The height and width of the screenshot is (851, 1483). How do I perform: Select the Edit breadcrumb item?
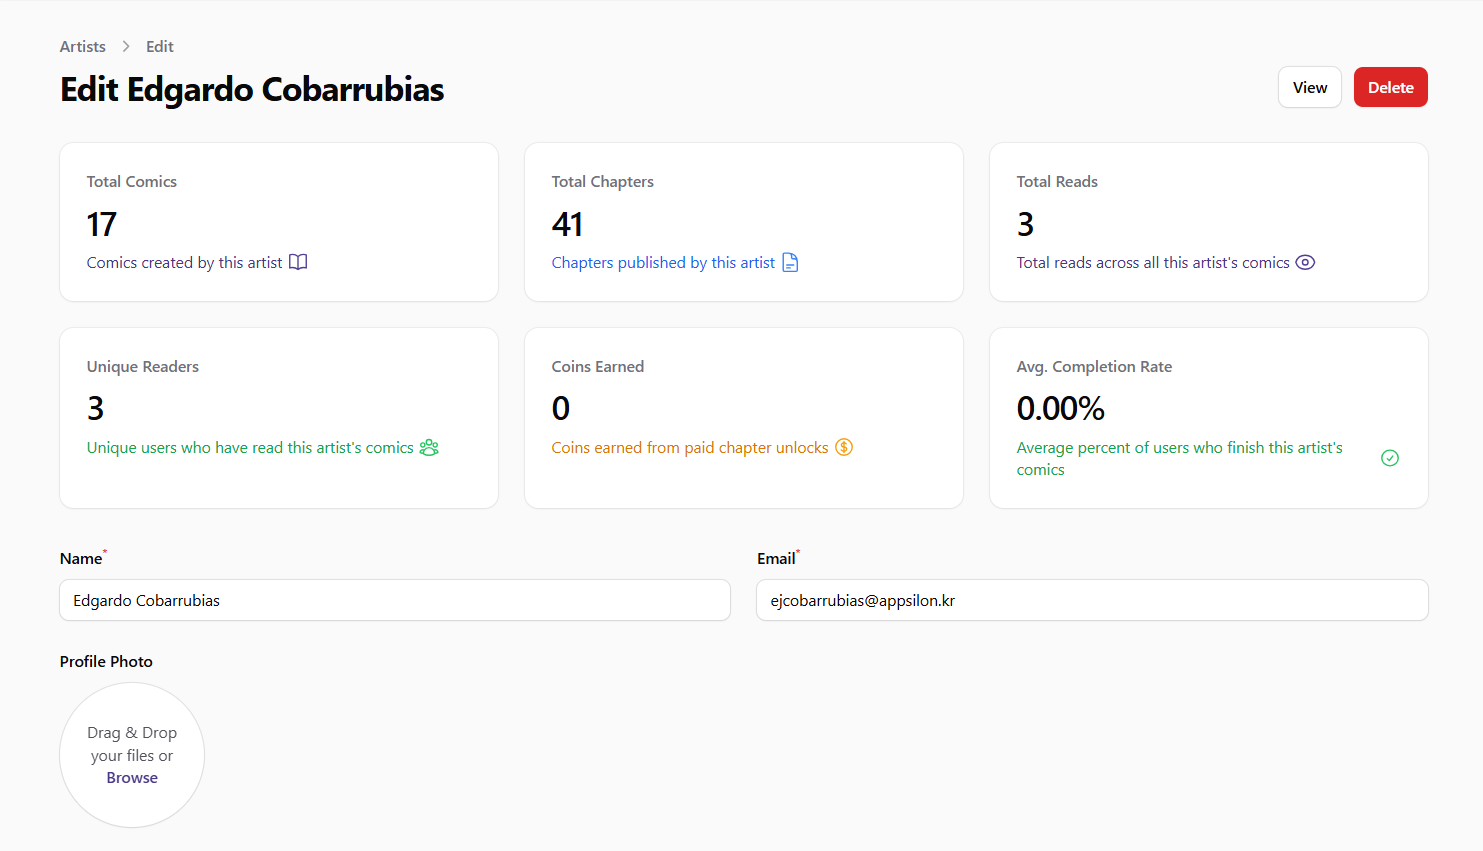pos(159,46)
